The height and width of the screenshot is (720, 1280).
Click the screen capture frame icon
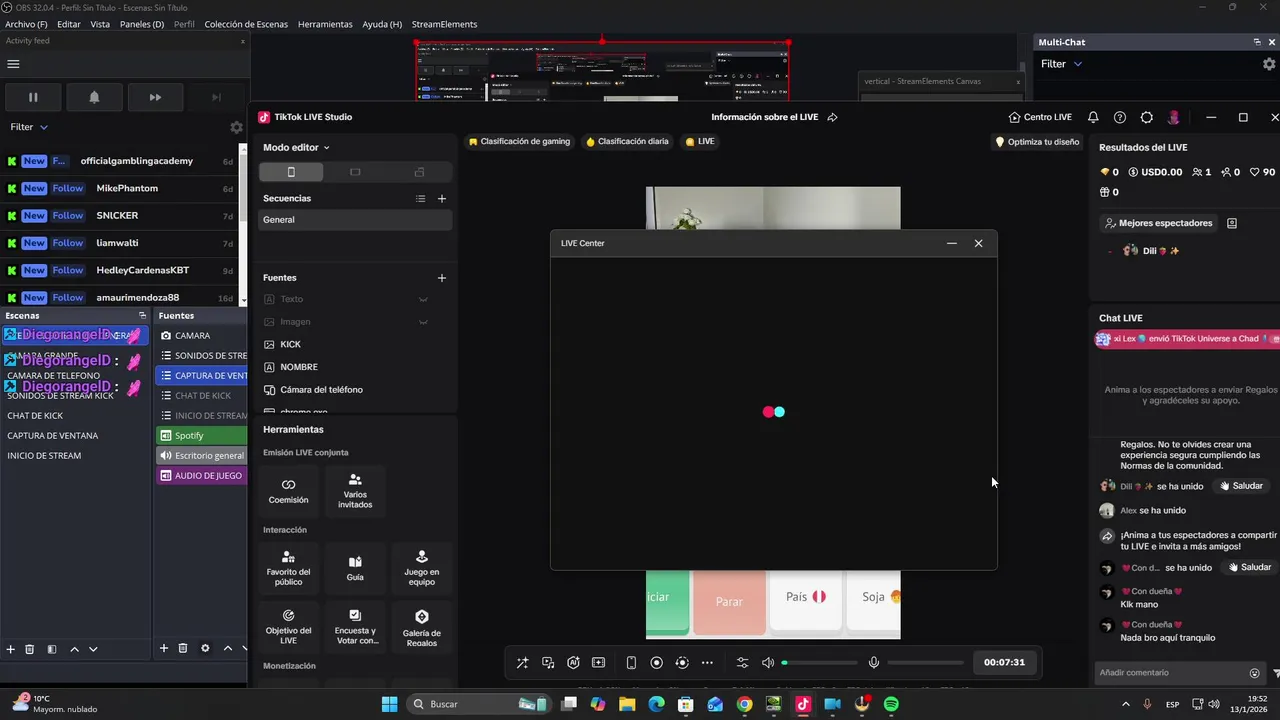[598, 662]
